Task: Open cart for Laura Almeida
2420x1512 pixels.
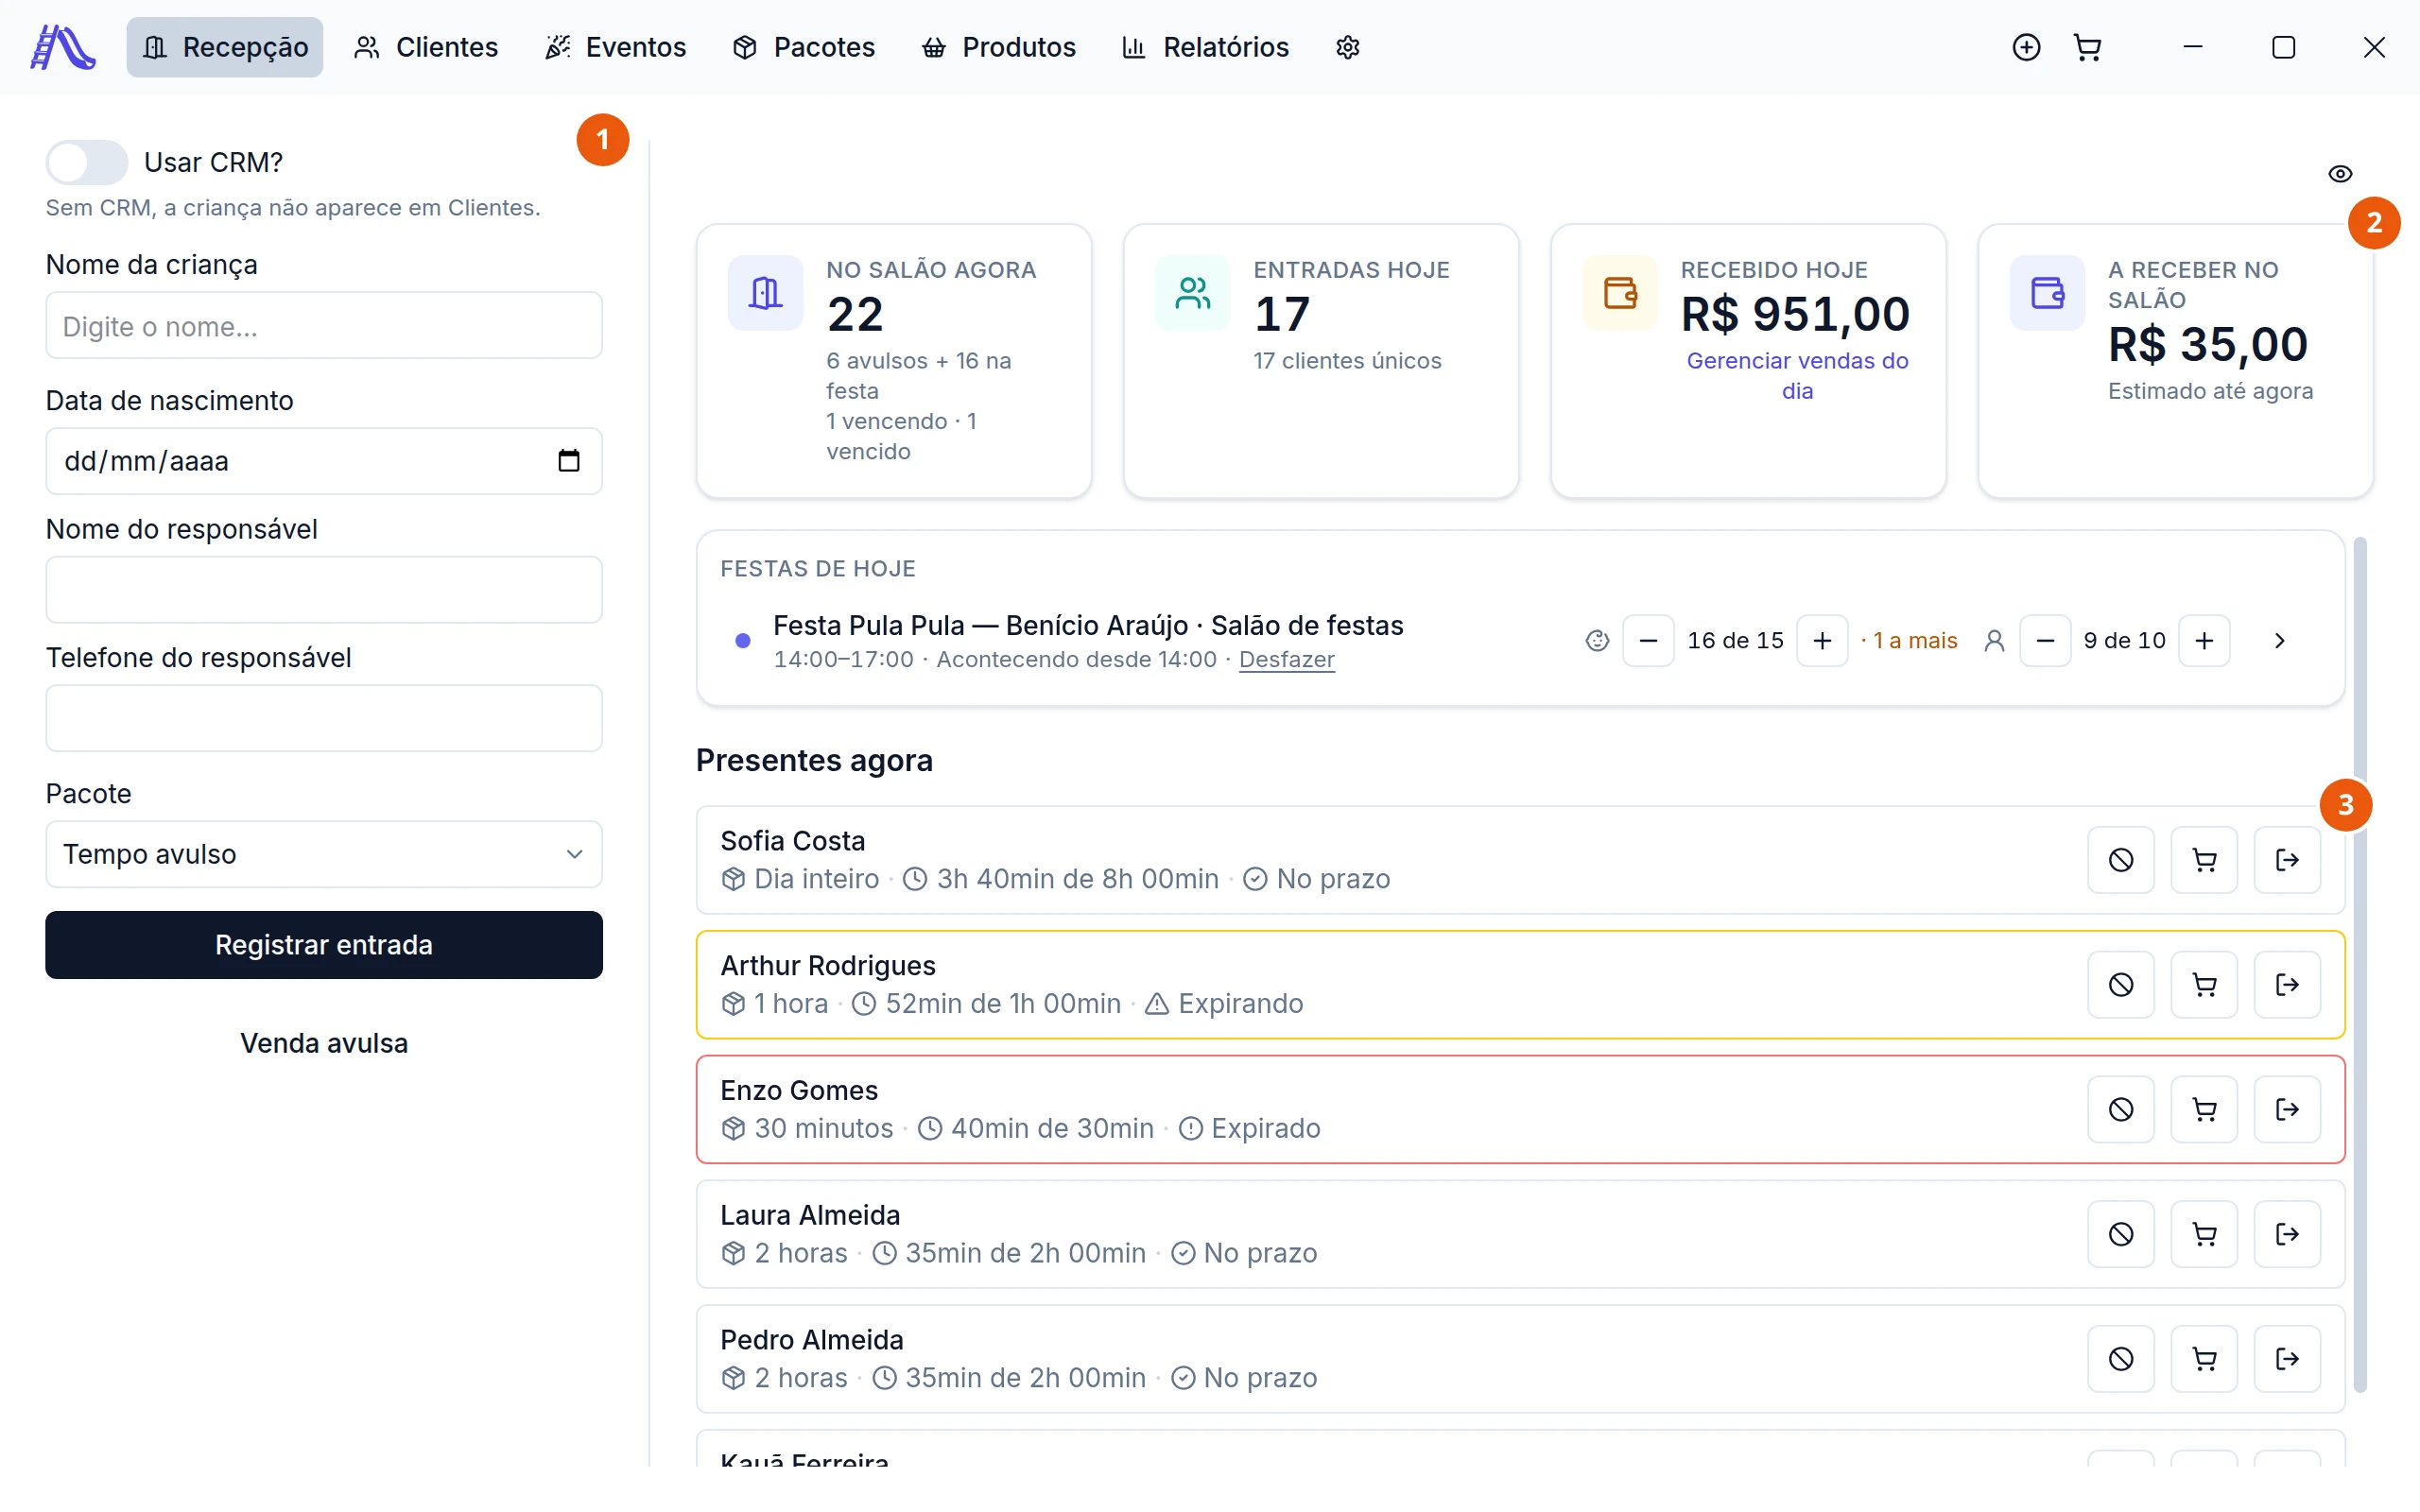Action: point(2204,1234)
